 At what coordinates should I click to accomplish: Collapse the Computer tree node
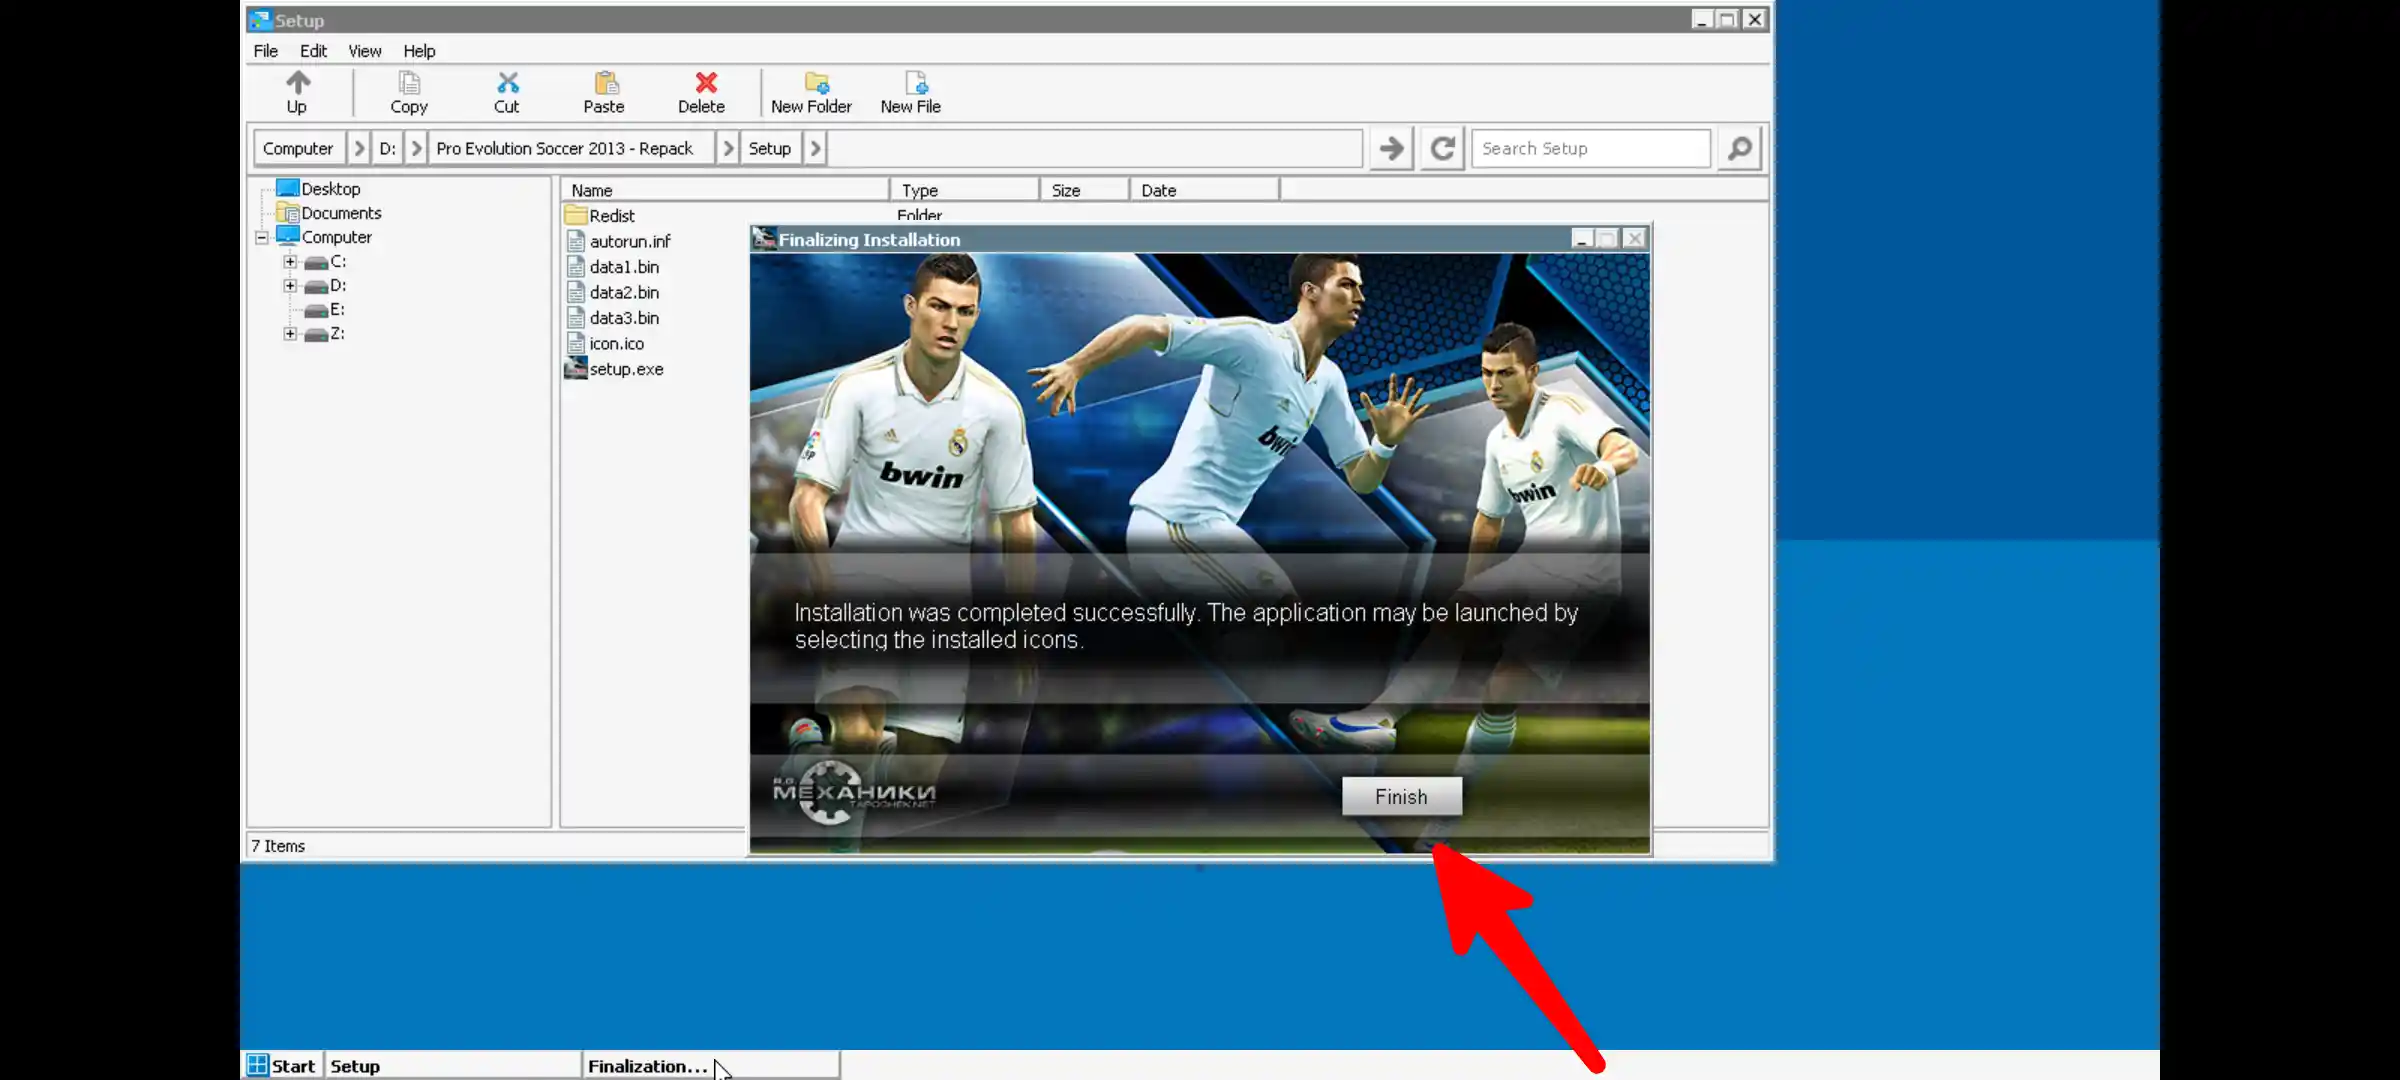261,237
